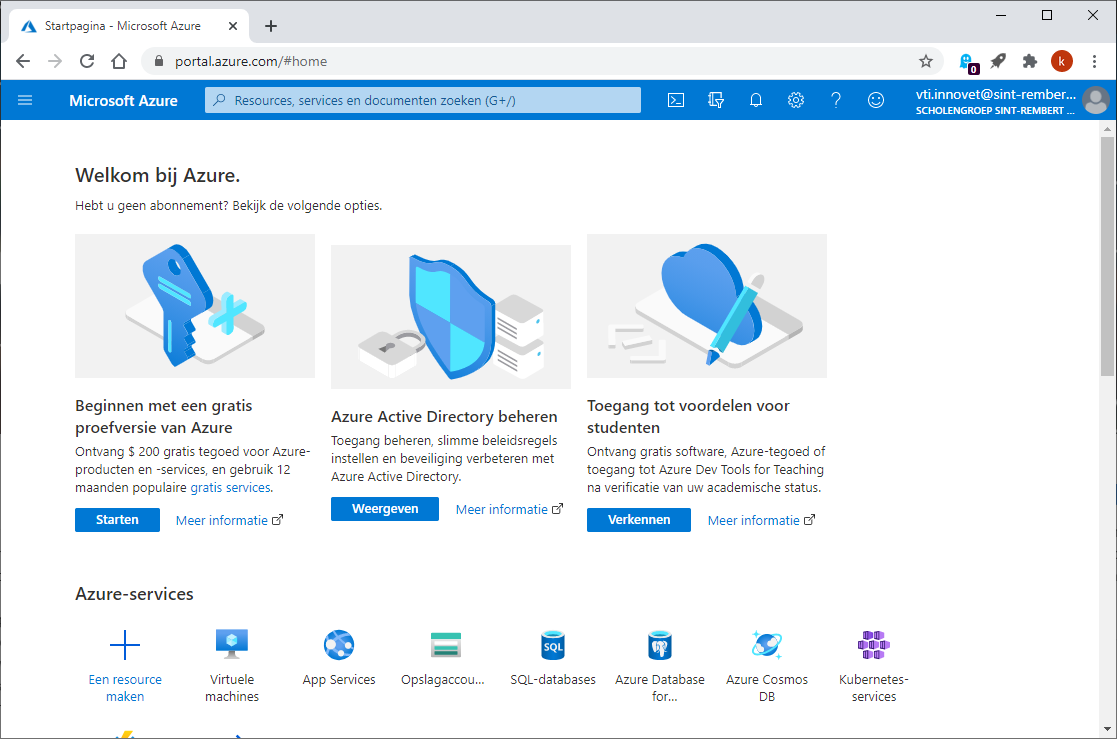Open the Help question mark icon
1117x739 pixels.
click(x=836, y=100)
